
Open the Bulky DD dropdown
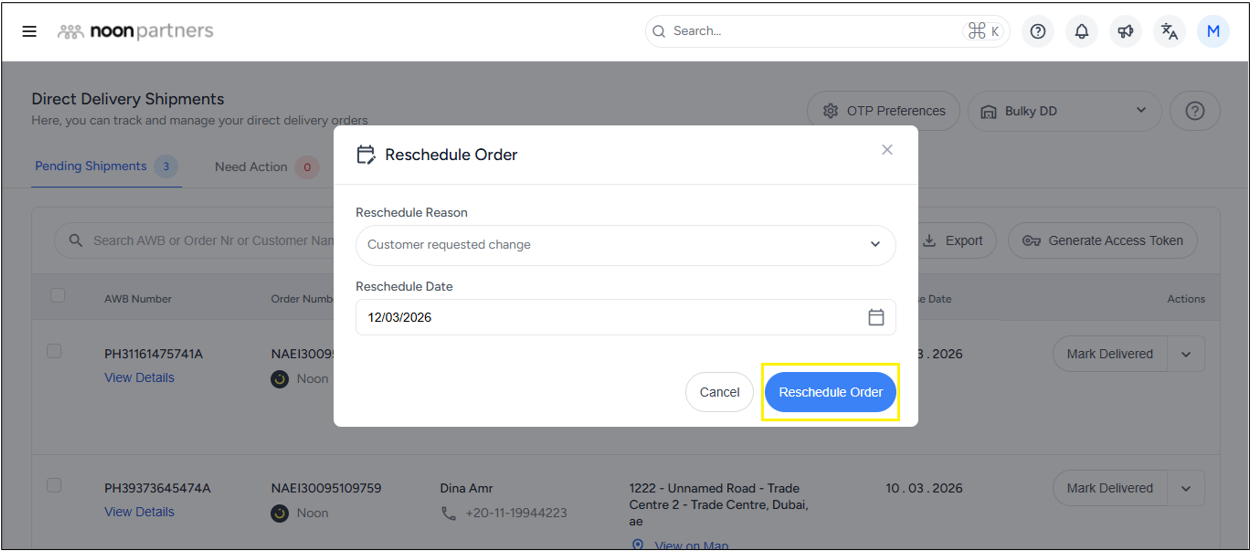point(1064,111)
